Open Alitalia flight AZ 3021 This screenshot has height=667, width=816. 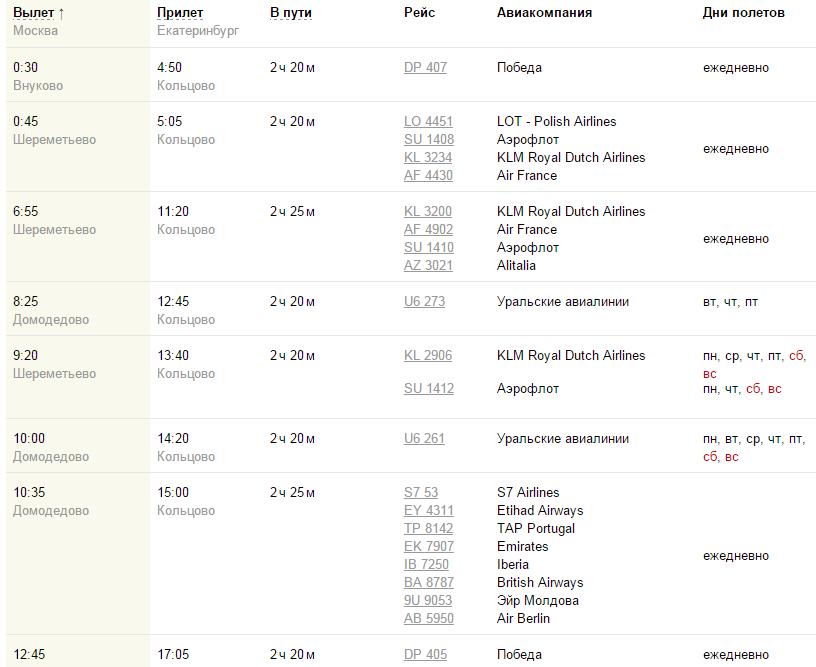[428, 266]
